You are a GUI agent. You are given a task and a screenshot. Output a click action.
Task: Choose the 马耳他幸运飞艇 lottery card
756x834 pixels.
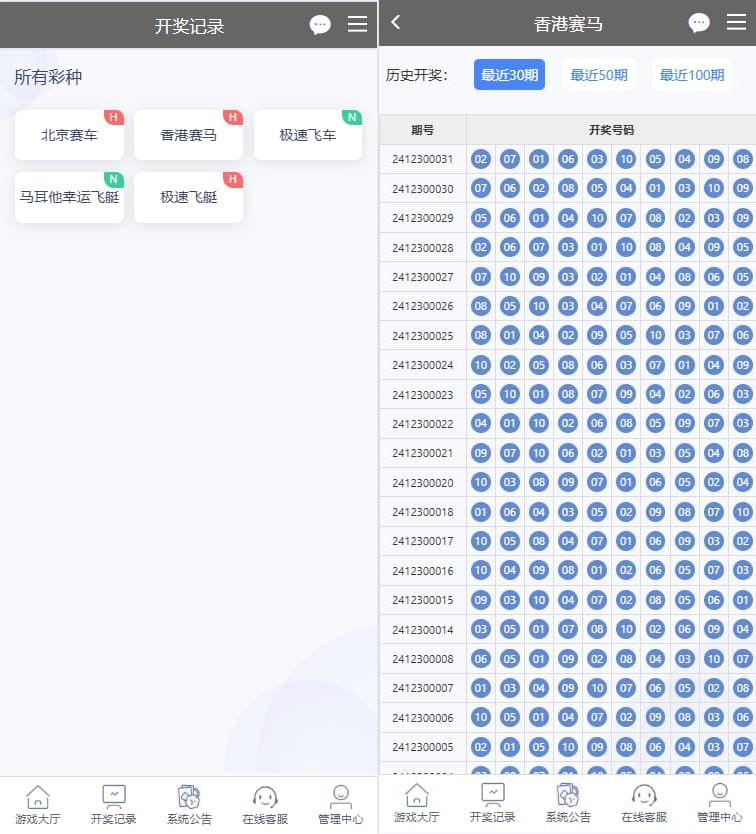[69, 198]
